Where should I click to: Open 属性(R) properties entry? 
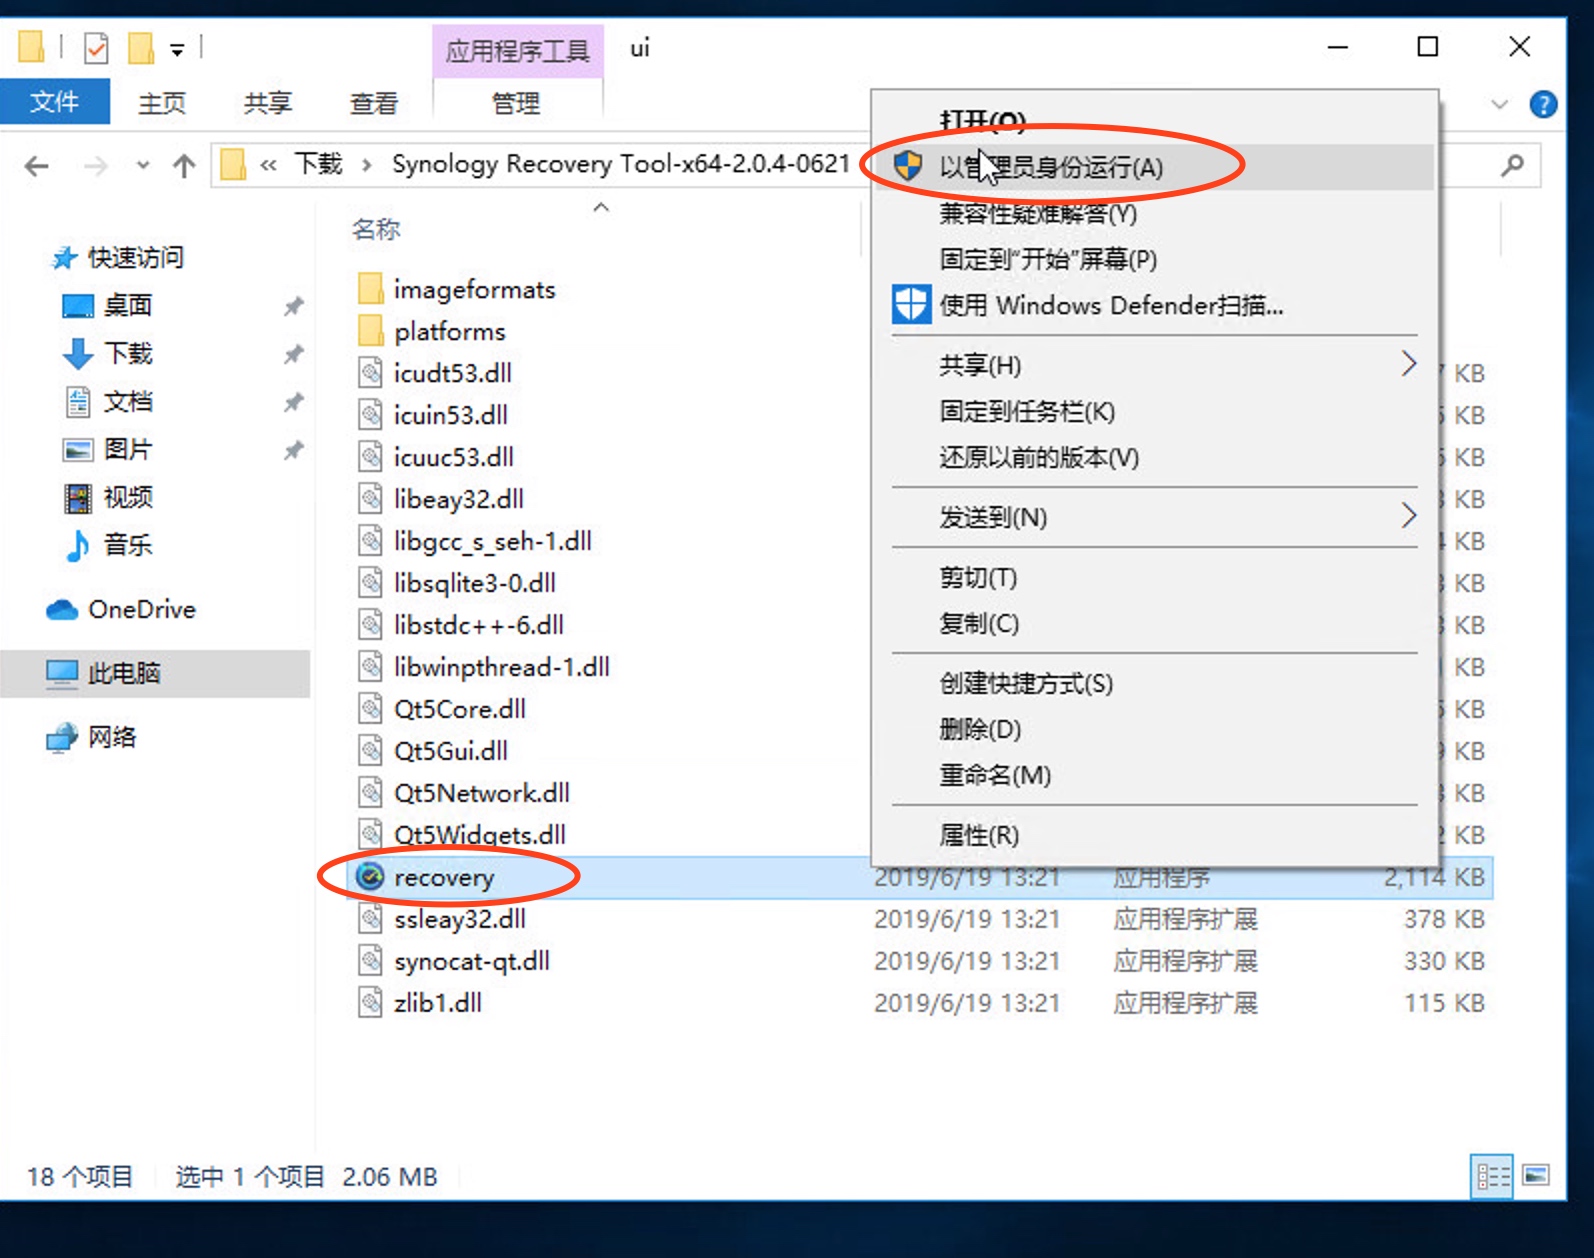coord(1154,835)
